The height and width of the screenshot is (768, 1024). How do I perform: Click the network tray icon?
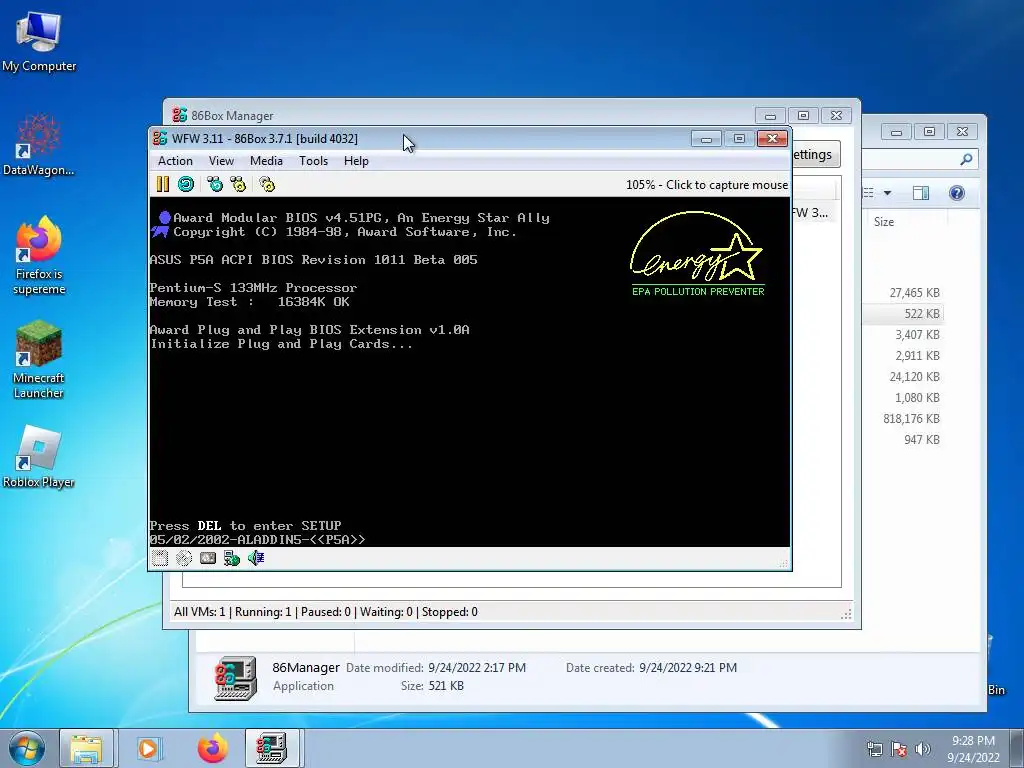(x=874, y=749)
